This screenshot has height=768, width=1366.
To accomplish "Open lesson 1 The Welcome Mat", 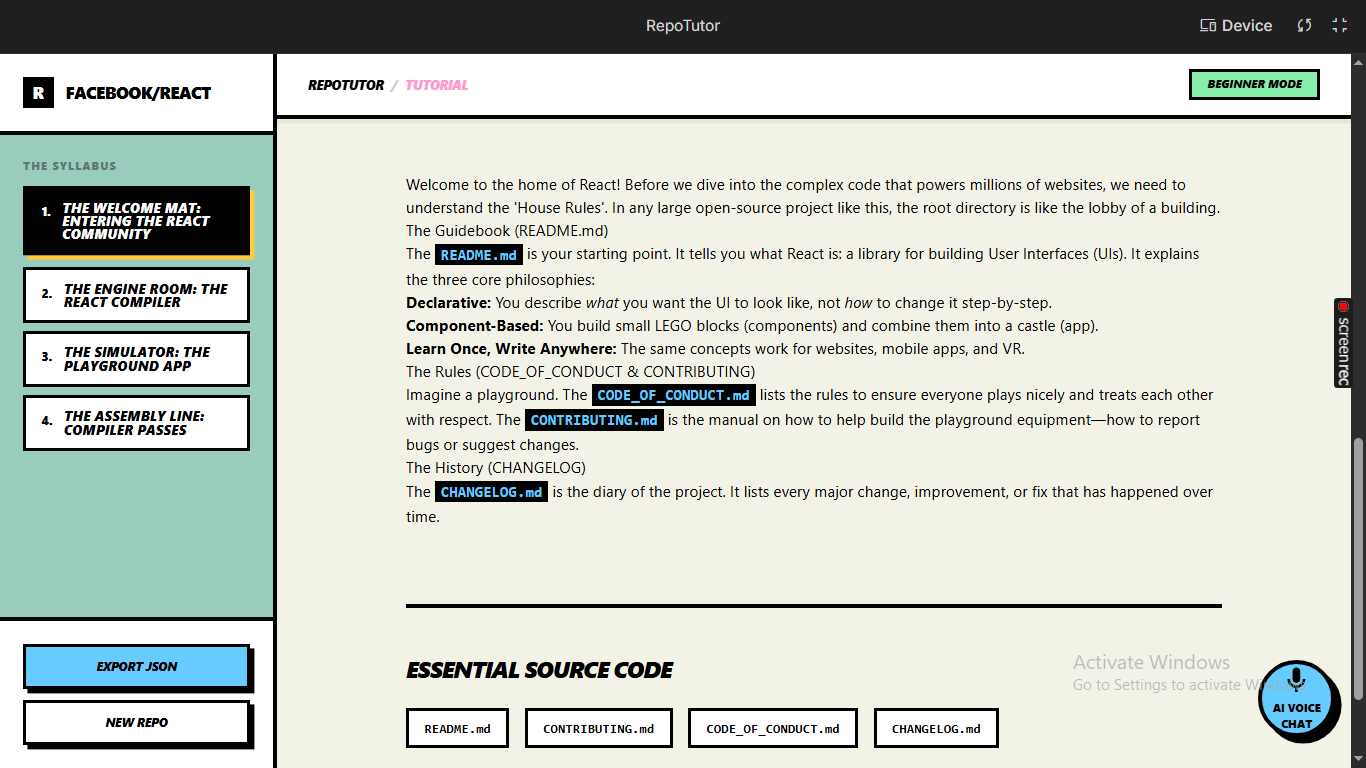I will pyautogui.click(x=136, y=221).
